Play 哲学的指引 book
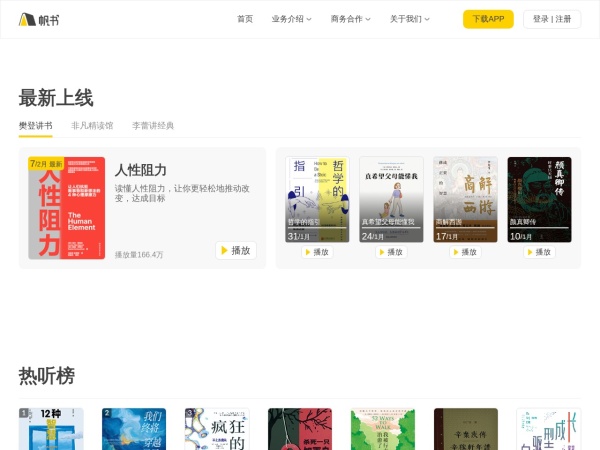The width and height of the screenshot is (600, 450). (x=317, y=252)
